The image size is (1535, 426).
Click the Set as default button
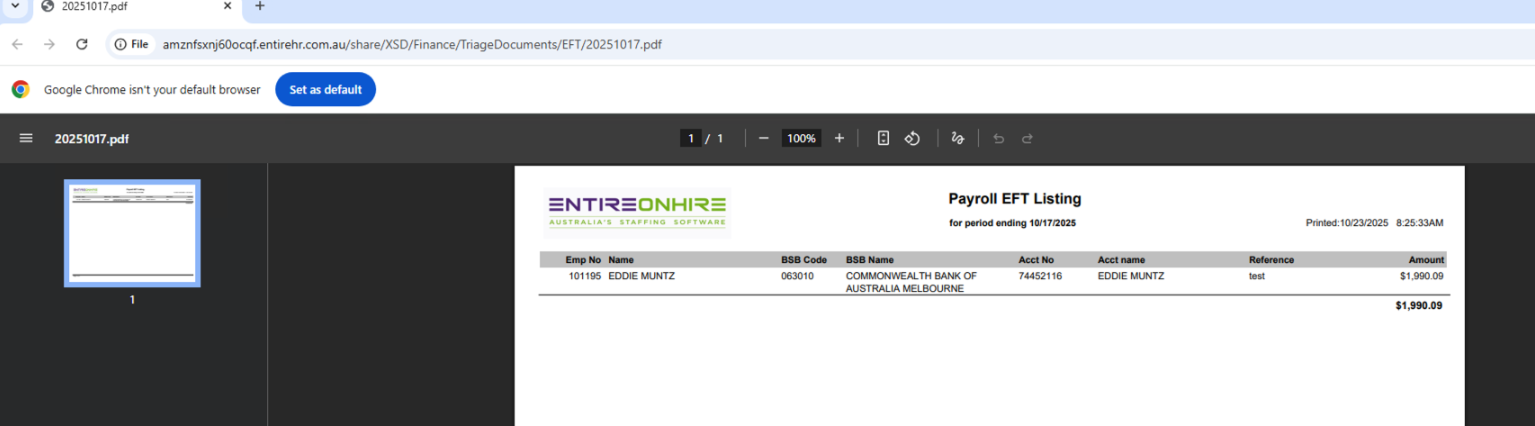(x=325, y=89)
